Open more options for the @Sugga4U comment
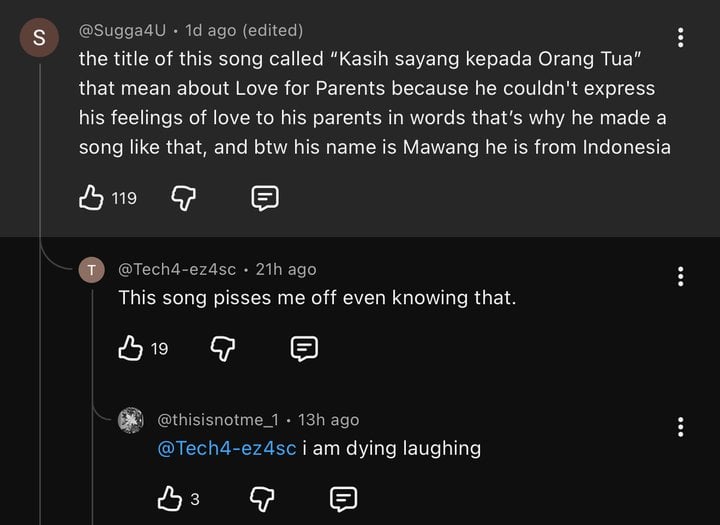720x525 pixels. pyautogui.click(x=681, y=38)
